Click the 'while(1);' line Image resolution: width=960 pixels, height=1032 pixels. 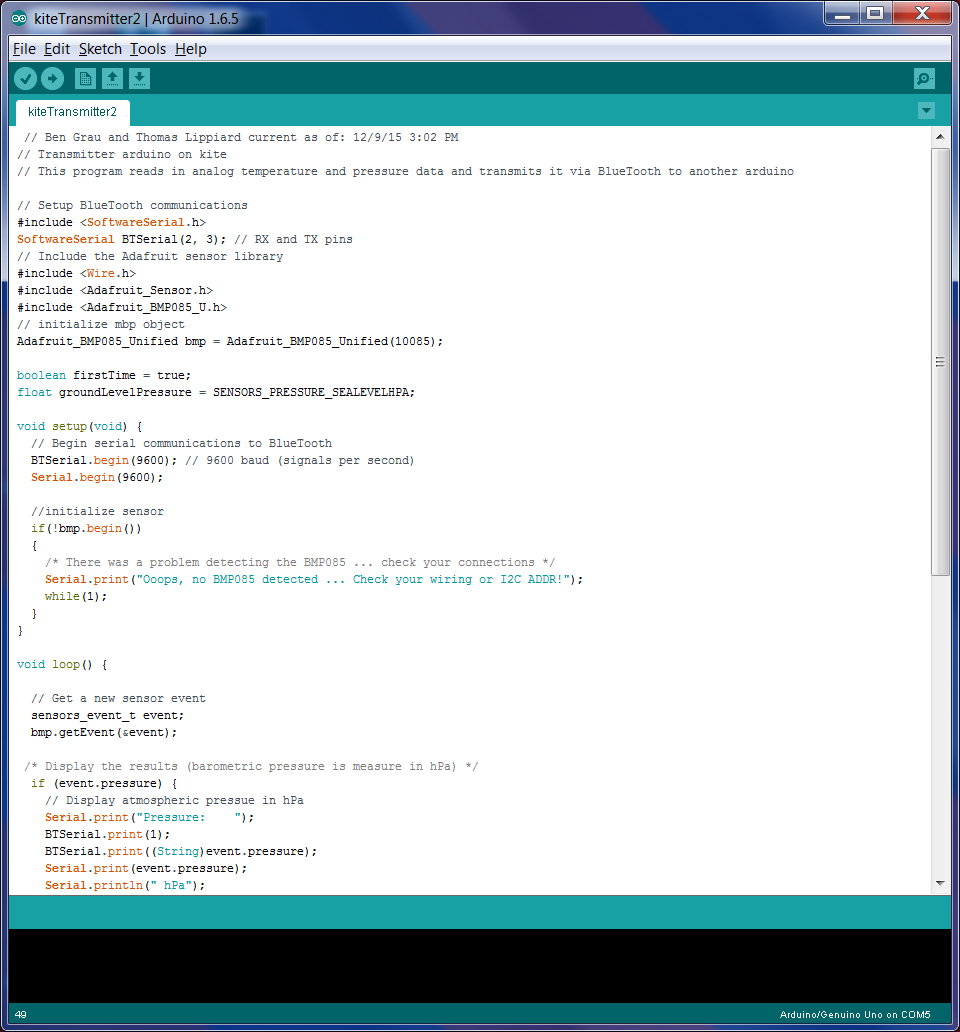pos(76,596)
